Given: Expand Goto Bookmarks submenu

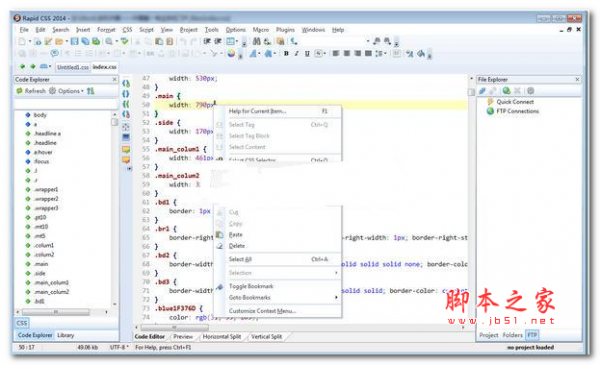Looking at the screenshot, I should pyautogui.click(x=277, y=298).
